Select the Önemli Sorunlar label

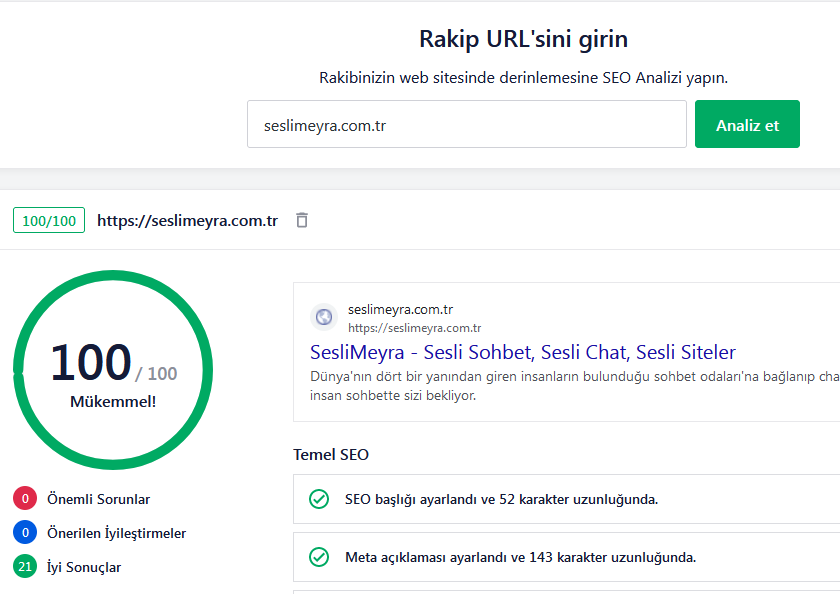pyautogui.click(x=99, y=499)
